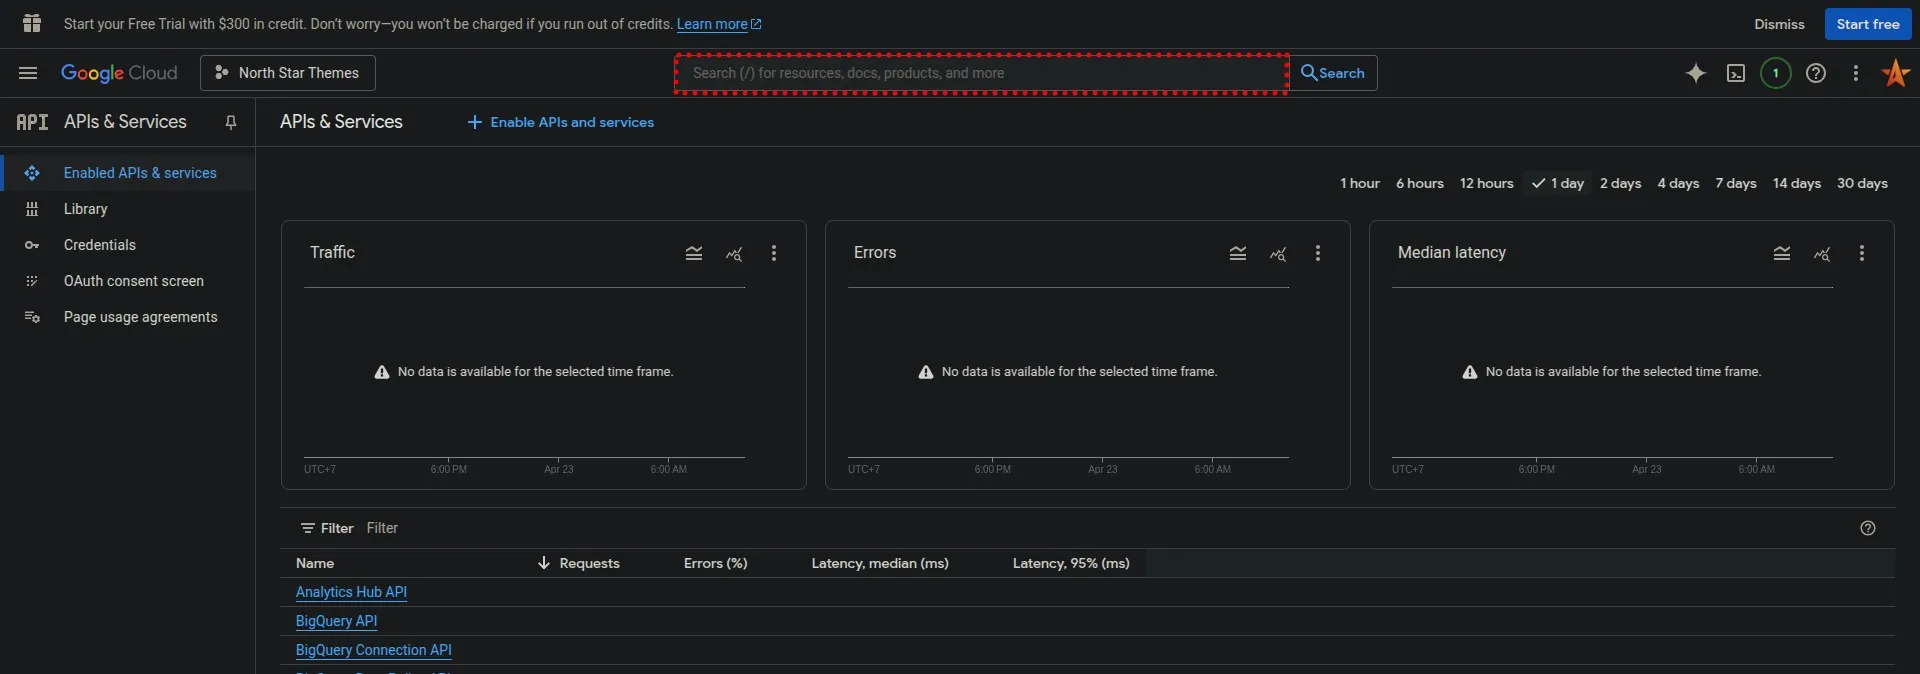Click the free trial gift icon
The width and height of the screenshot is (1920, 674).
pyautogui.click(x=32, y=23)
